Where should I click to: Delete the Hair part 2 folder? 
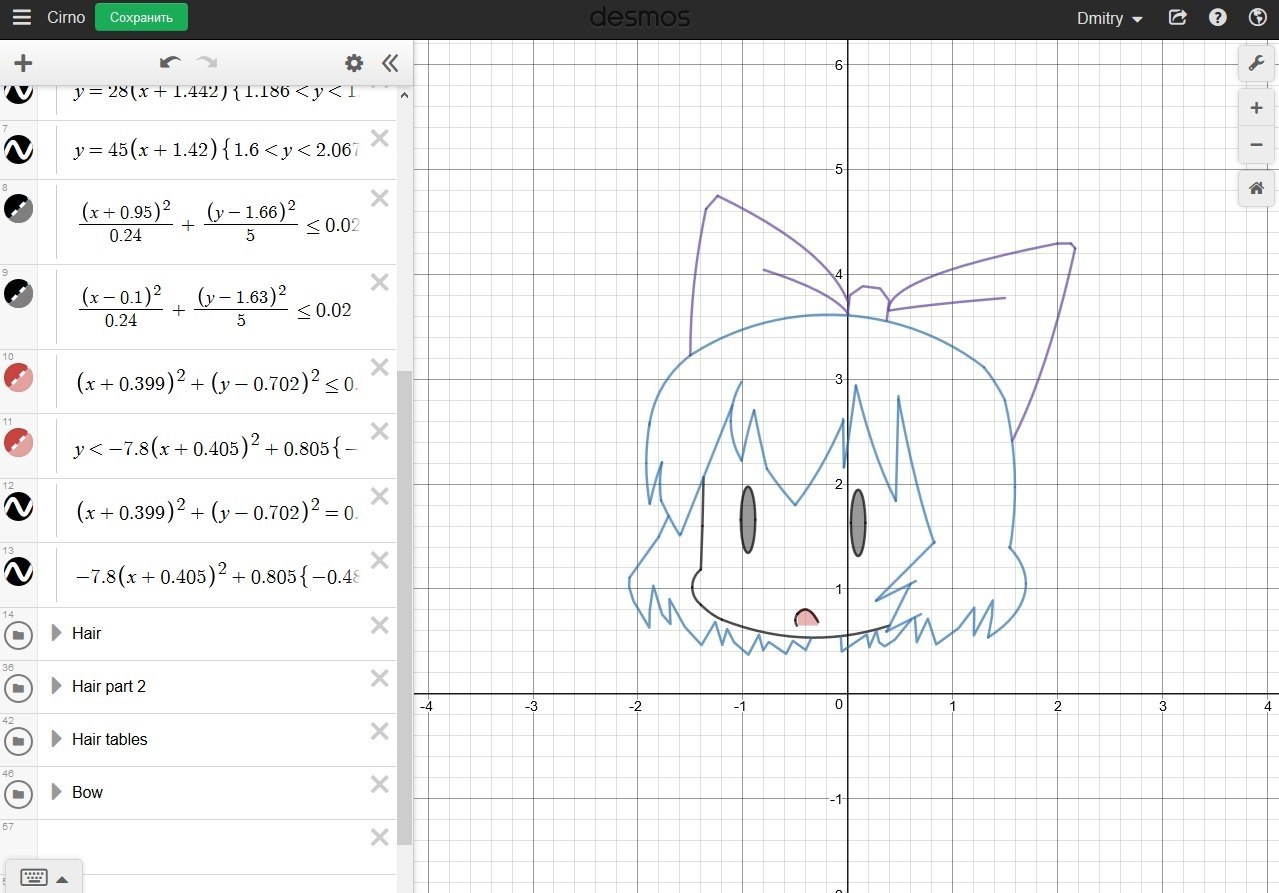click(x=380, y=679)
